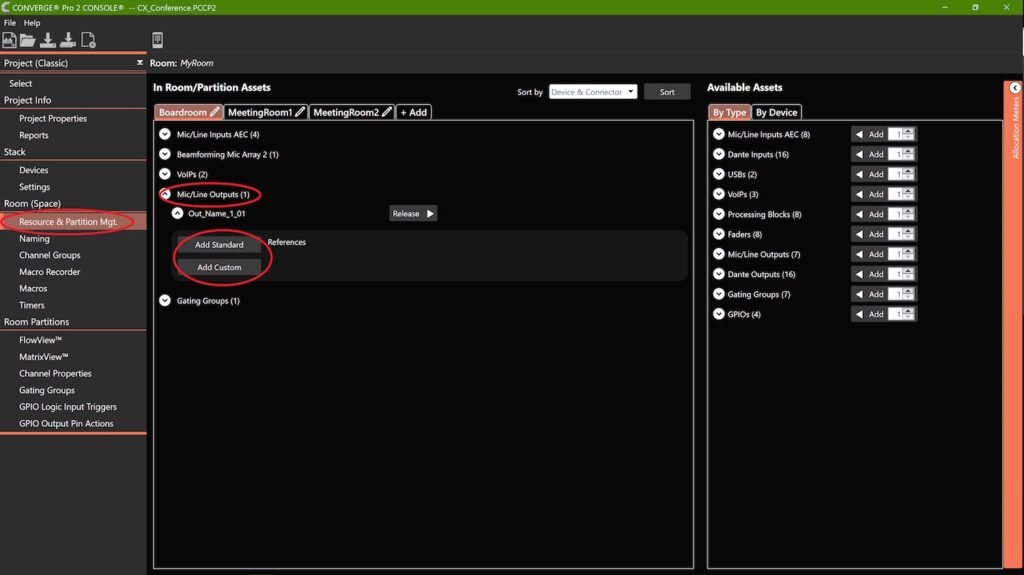Expand available USBs (2)
The height and width of the screenshot is (575, 1024).
(718, 174)
